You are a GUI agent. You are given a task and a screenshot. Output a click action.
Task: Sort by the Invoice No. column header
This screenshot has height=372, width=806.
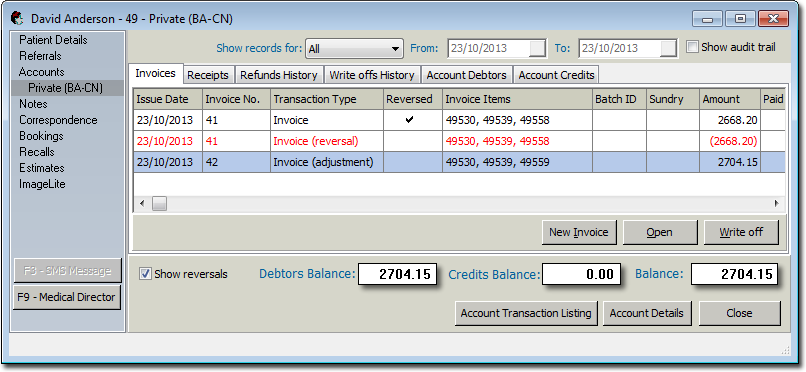pos(236,99)
